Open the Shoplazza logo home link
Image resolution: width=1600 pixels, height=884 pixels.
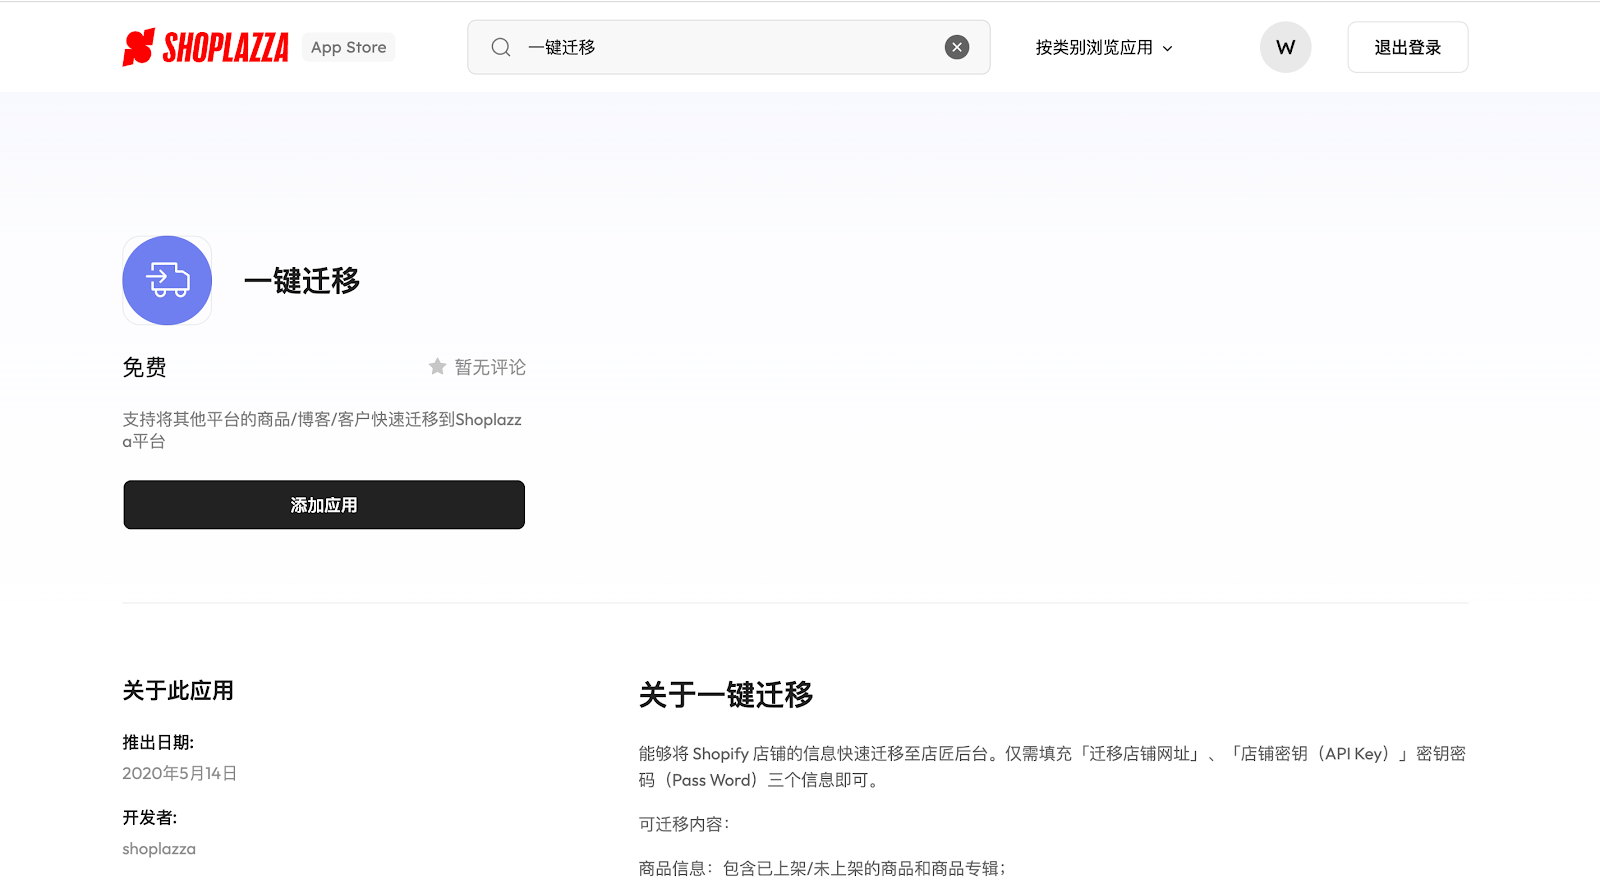(205, 47)
